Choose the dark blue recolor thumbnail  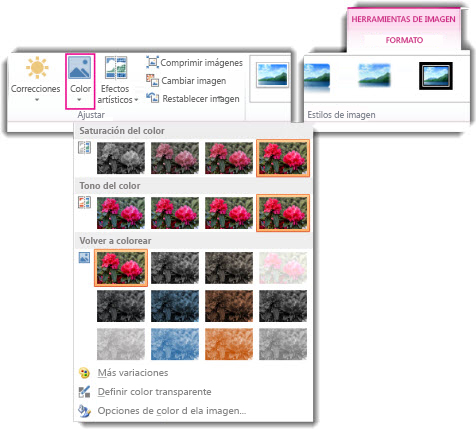tap(175, 306)
